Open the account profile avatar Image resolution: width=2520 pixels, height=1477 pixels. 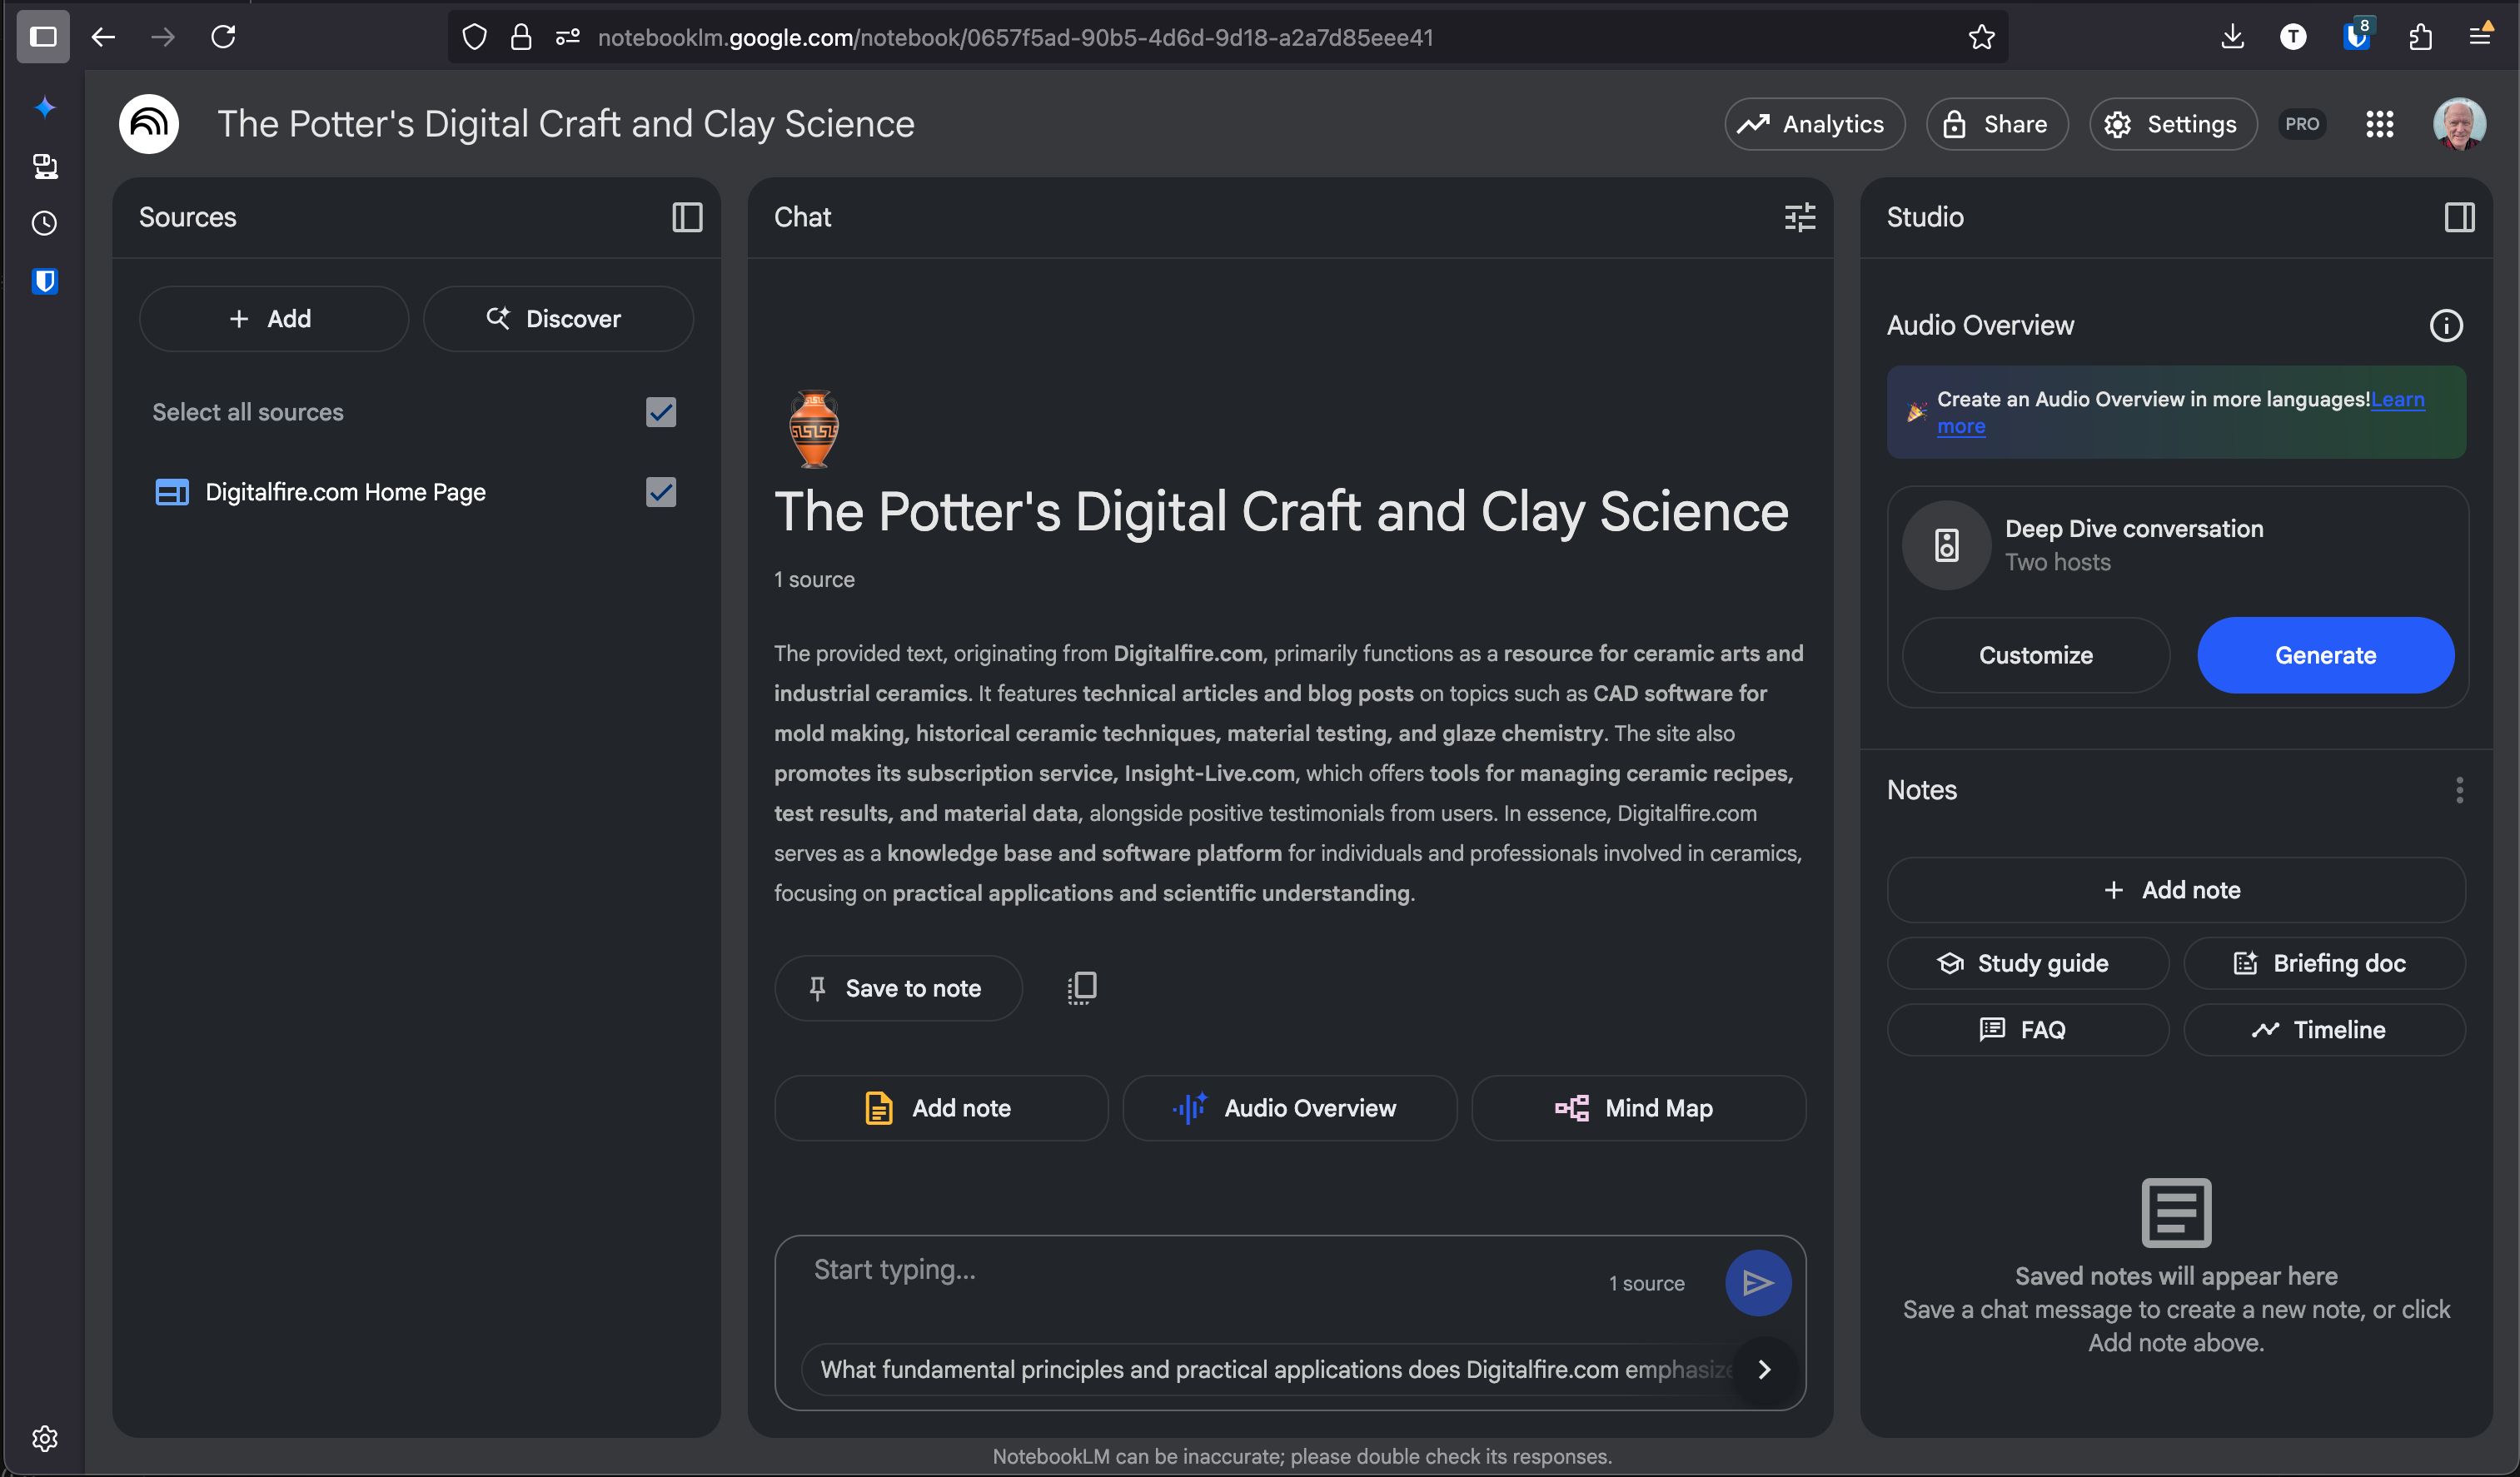pos(2459,124)
